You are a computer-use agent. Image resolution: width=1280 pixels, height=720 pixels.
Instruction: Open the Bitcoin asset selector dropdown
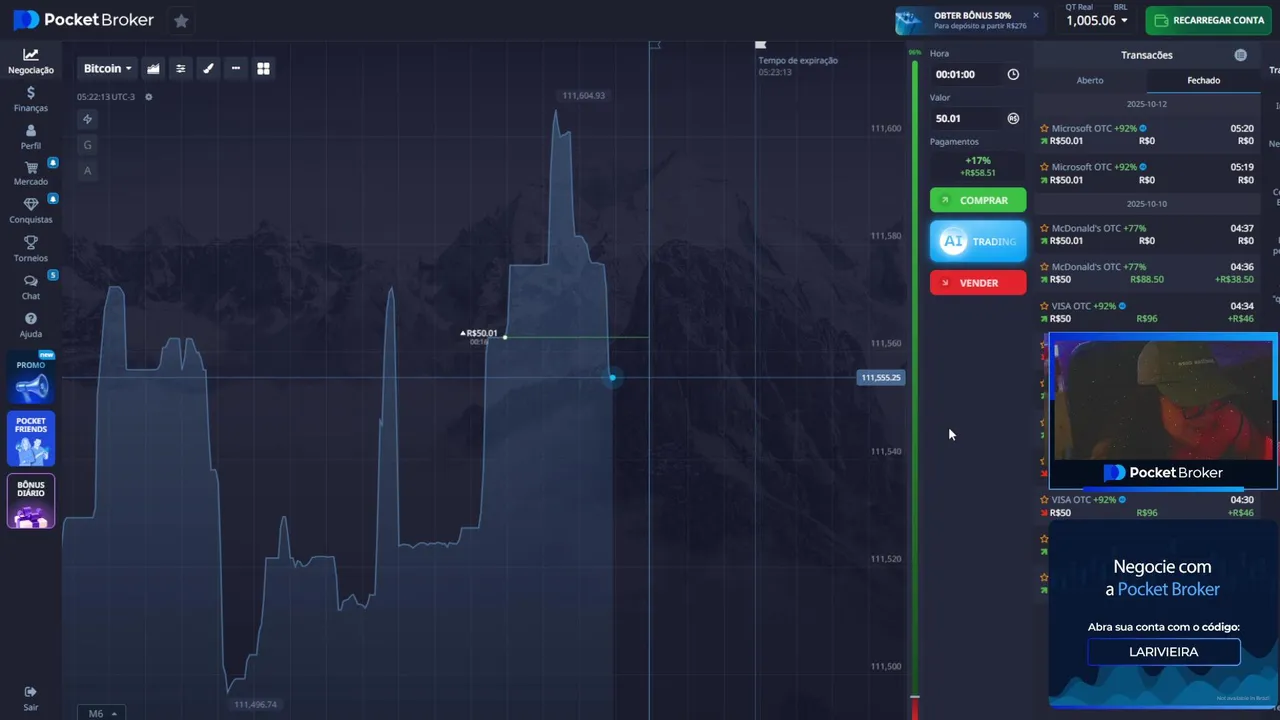(107, 68)
